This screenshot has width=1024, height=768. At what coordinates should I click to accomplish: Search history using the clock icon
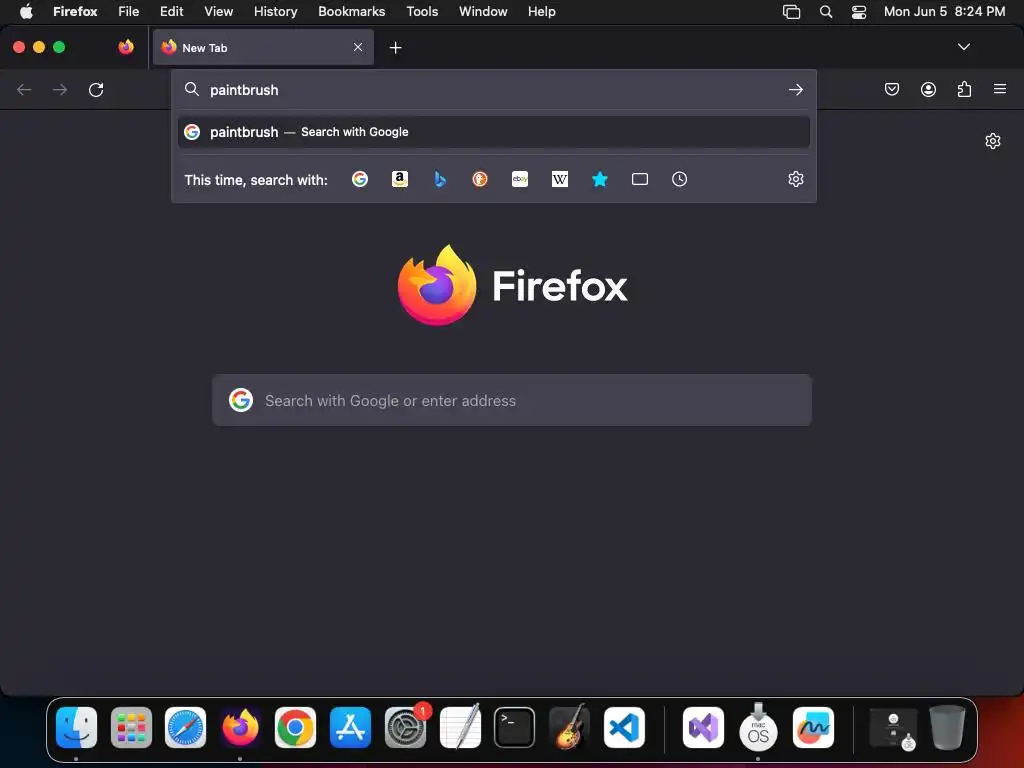(x=679, y=179)
